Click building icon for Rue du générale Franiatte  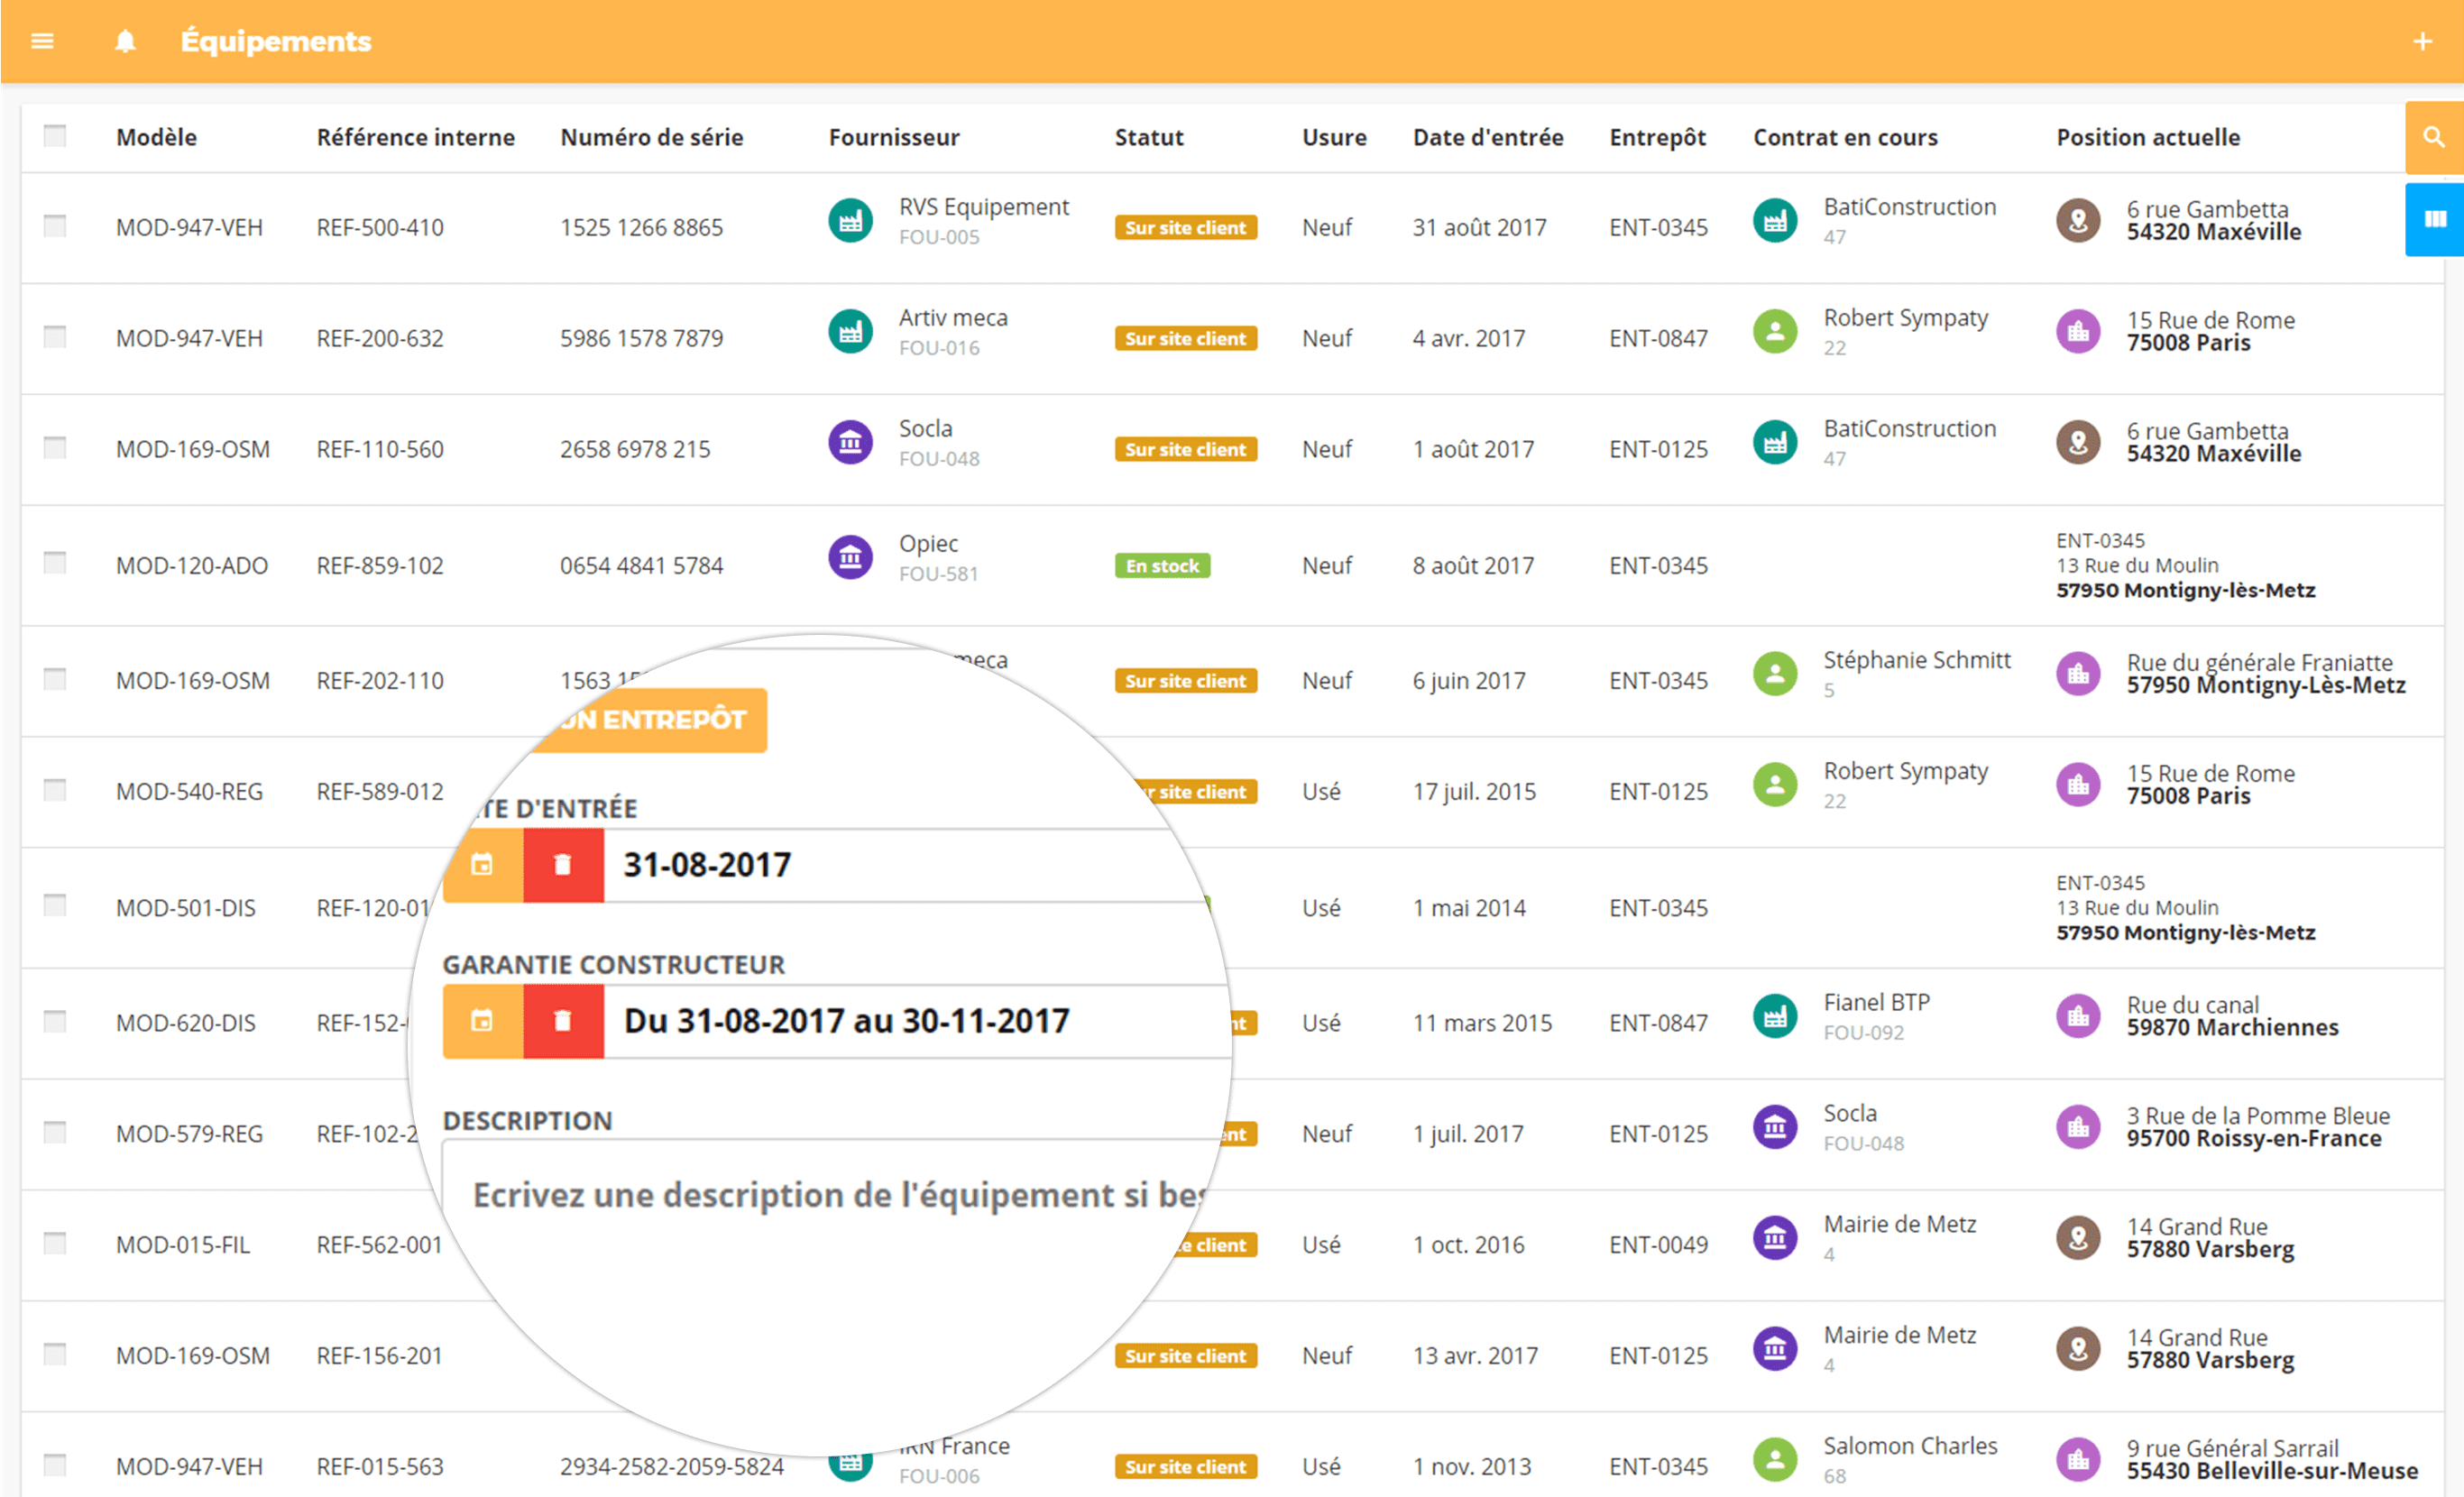tap(2078, 674)
